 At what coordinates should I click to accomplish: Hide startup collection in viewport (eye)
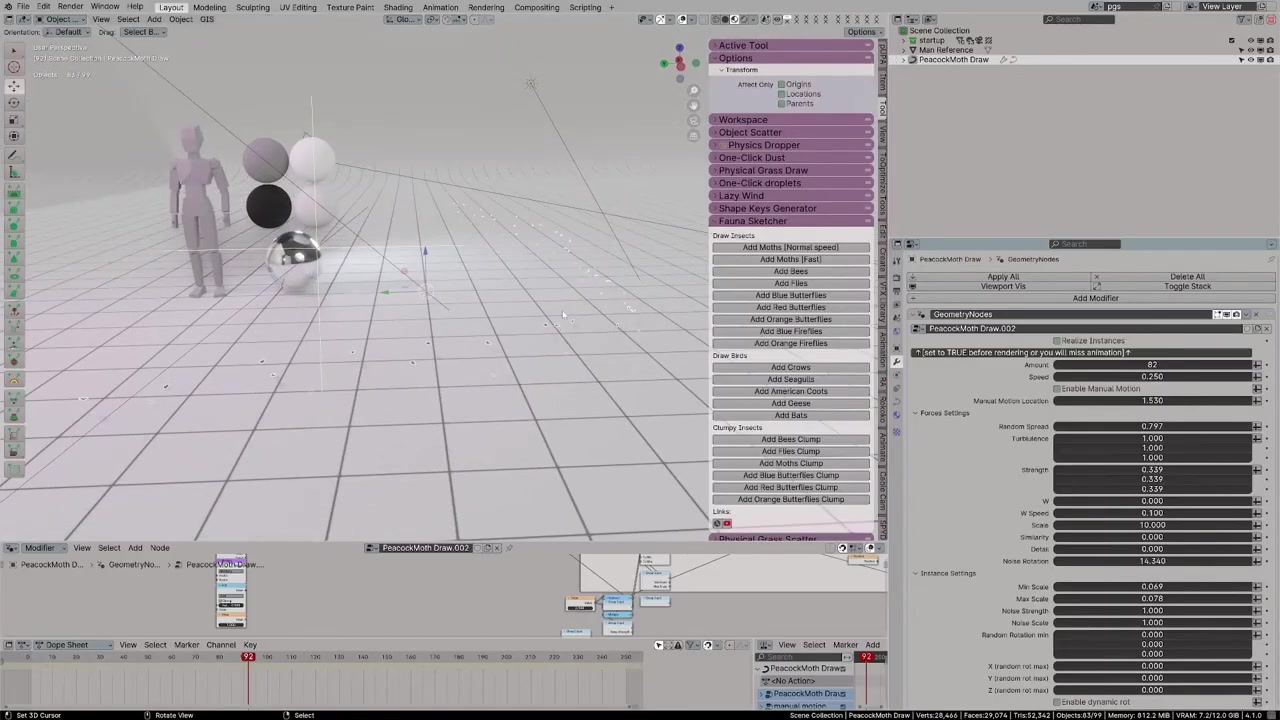pos(1251,41)
